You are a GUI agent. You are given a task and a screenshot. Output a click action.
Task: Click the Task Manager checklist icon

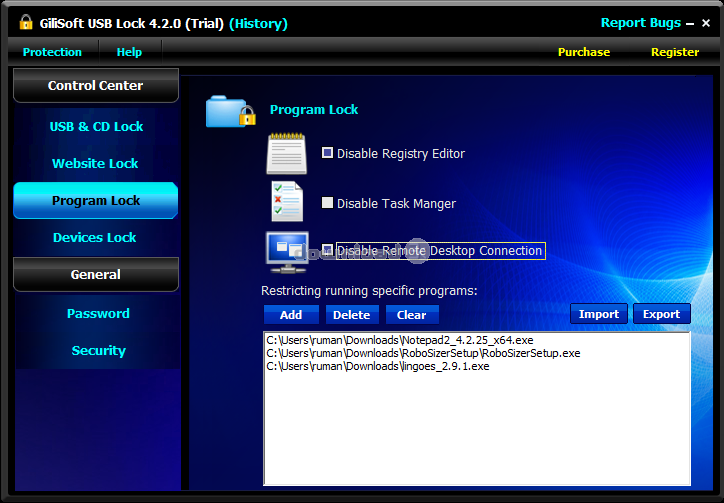click(287, 201)
